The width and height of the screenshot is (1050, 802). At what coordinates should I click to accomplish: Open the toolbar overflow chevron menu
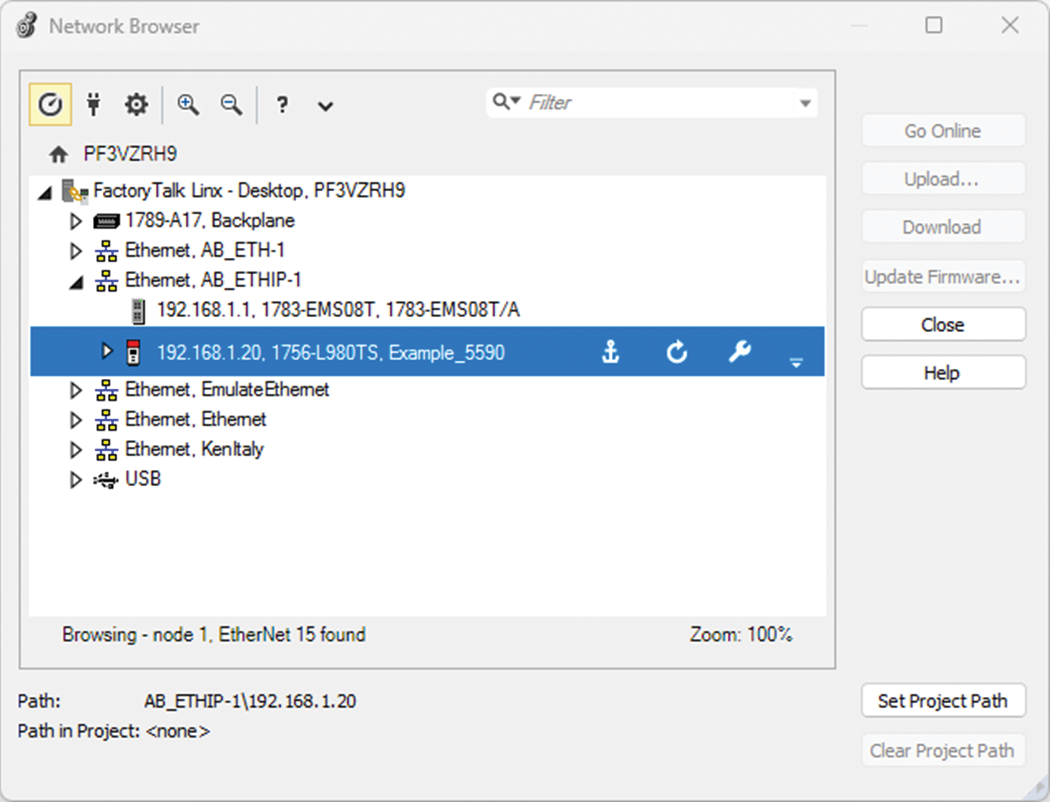[325, 104]
